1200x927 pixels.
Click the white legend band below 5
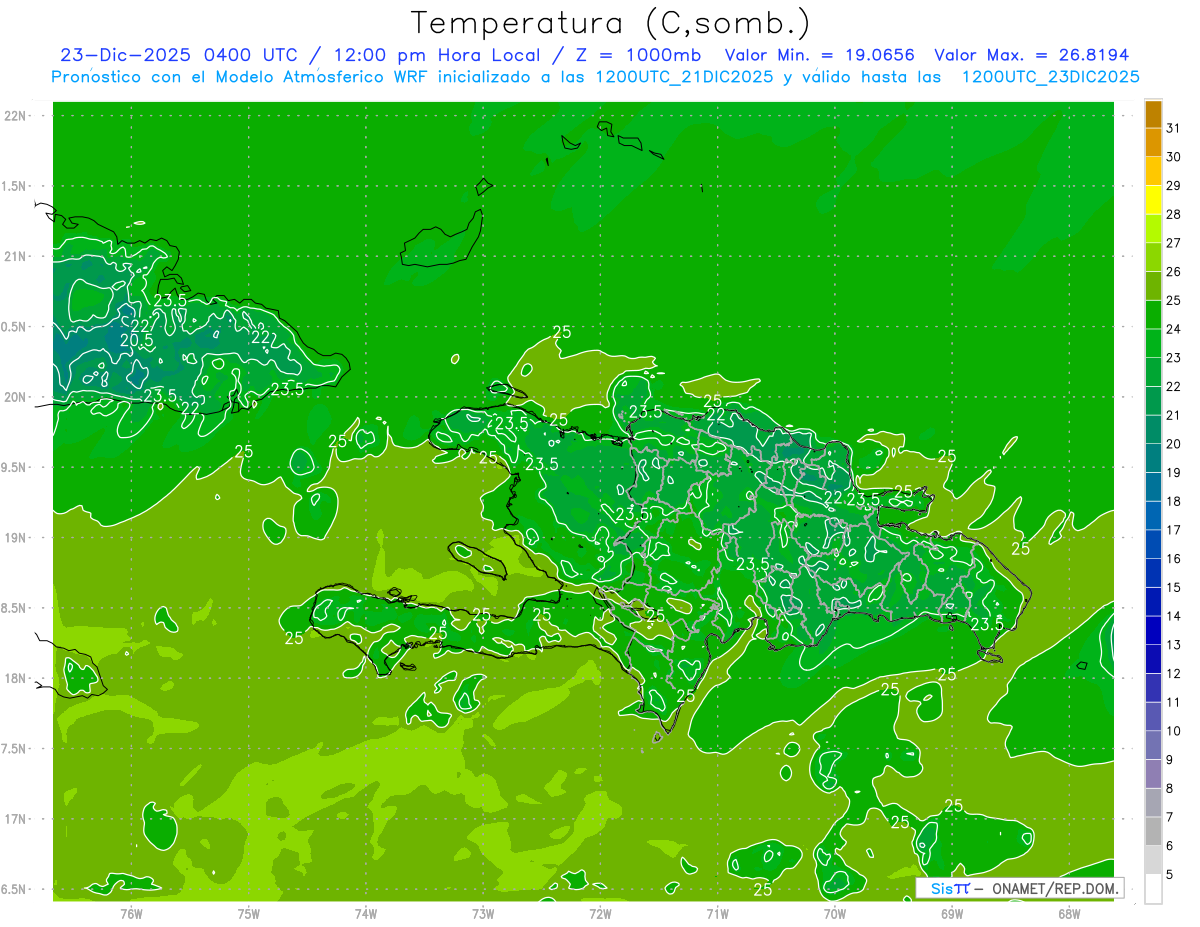[x=1153, y=889]
